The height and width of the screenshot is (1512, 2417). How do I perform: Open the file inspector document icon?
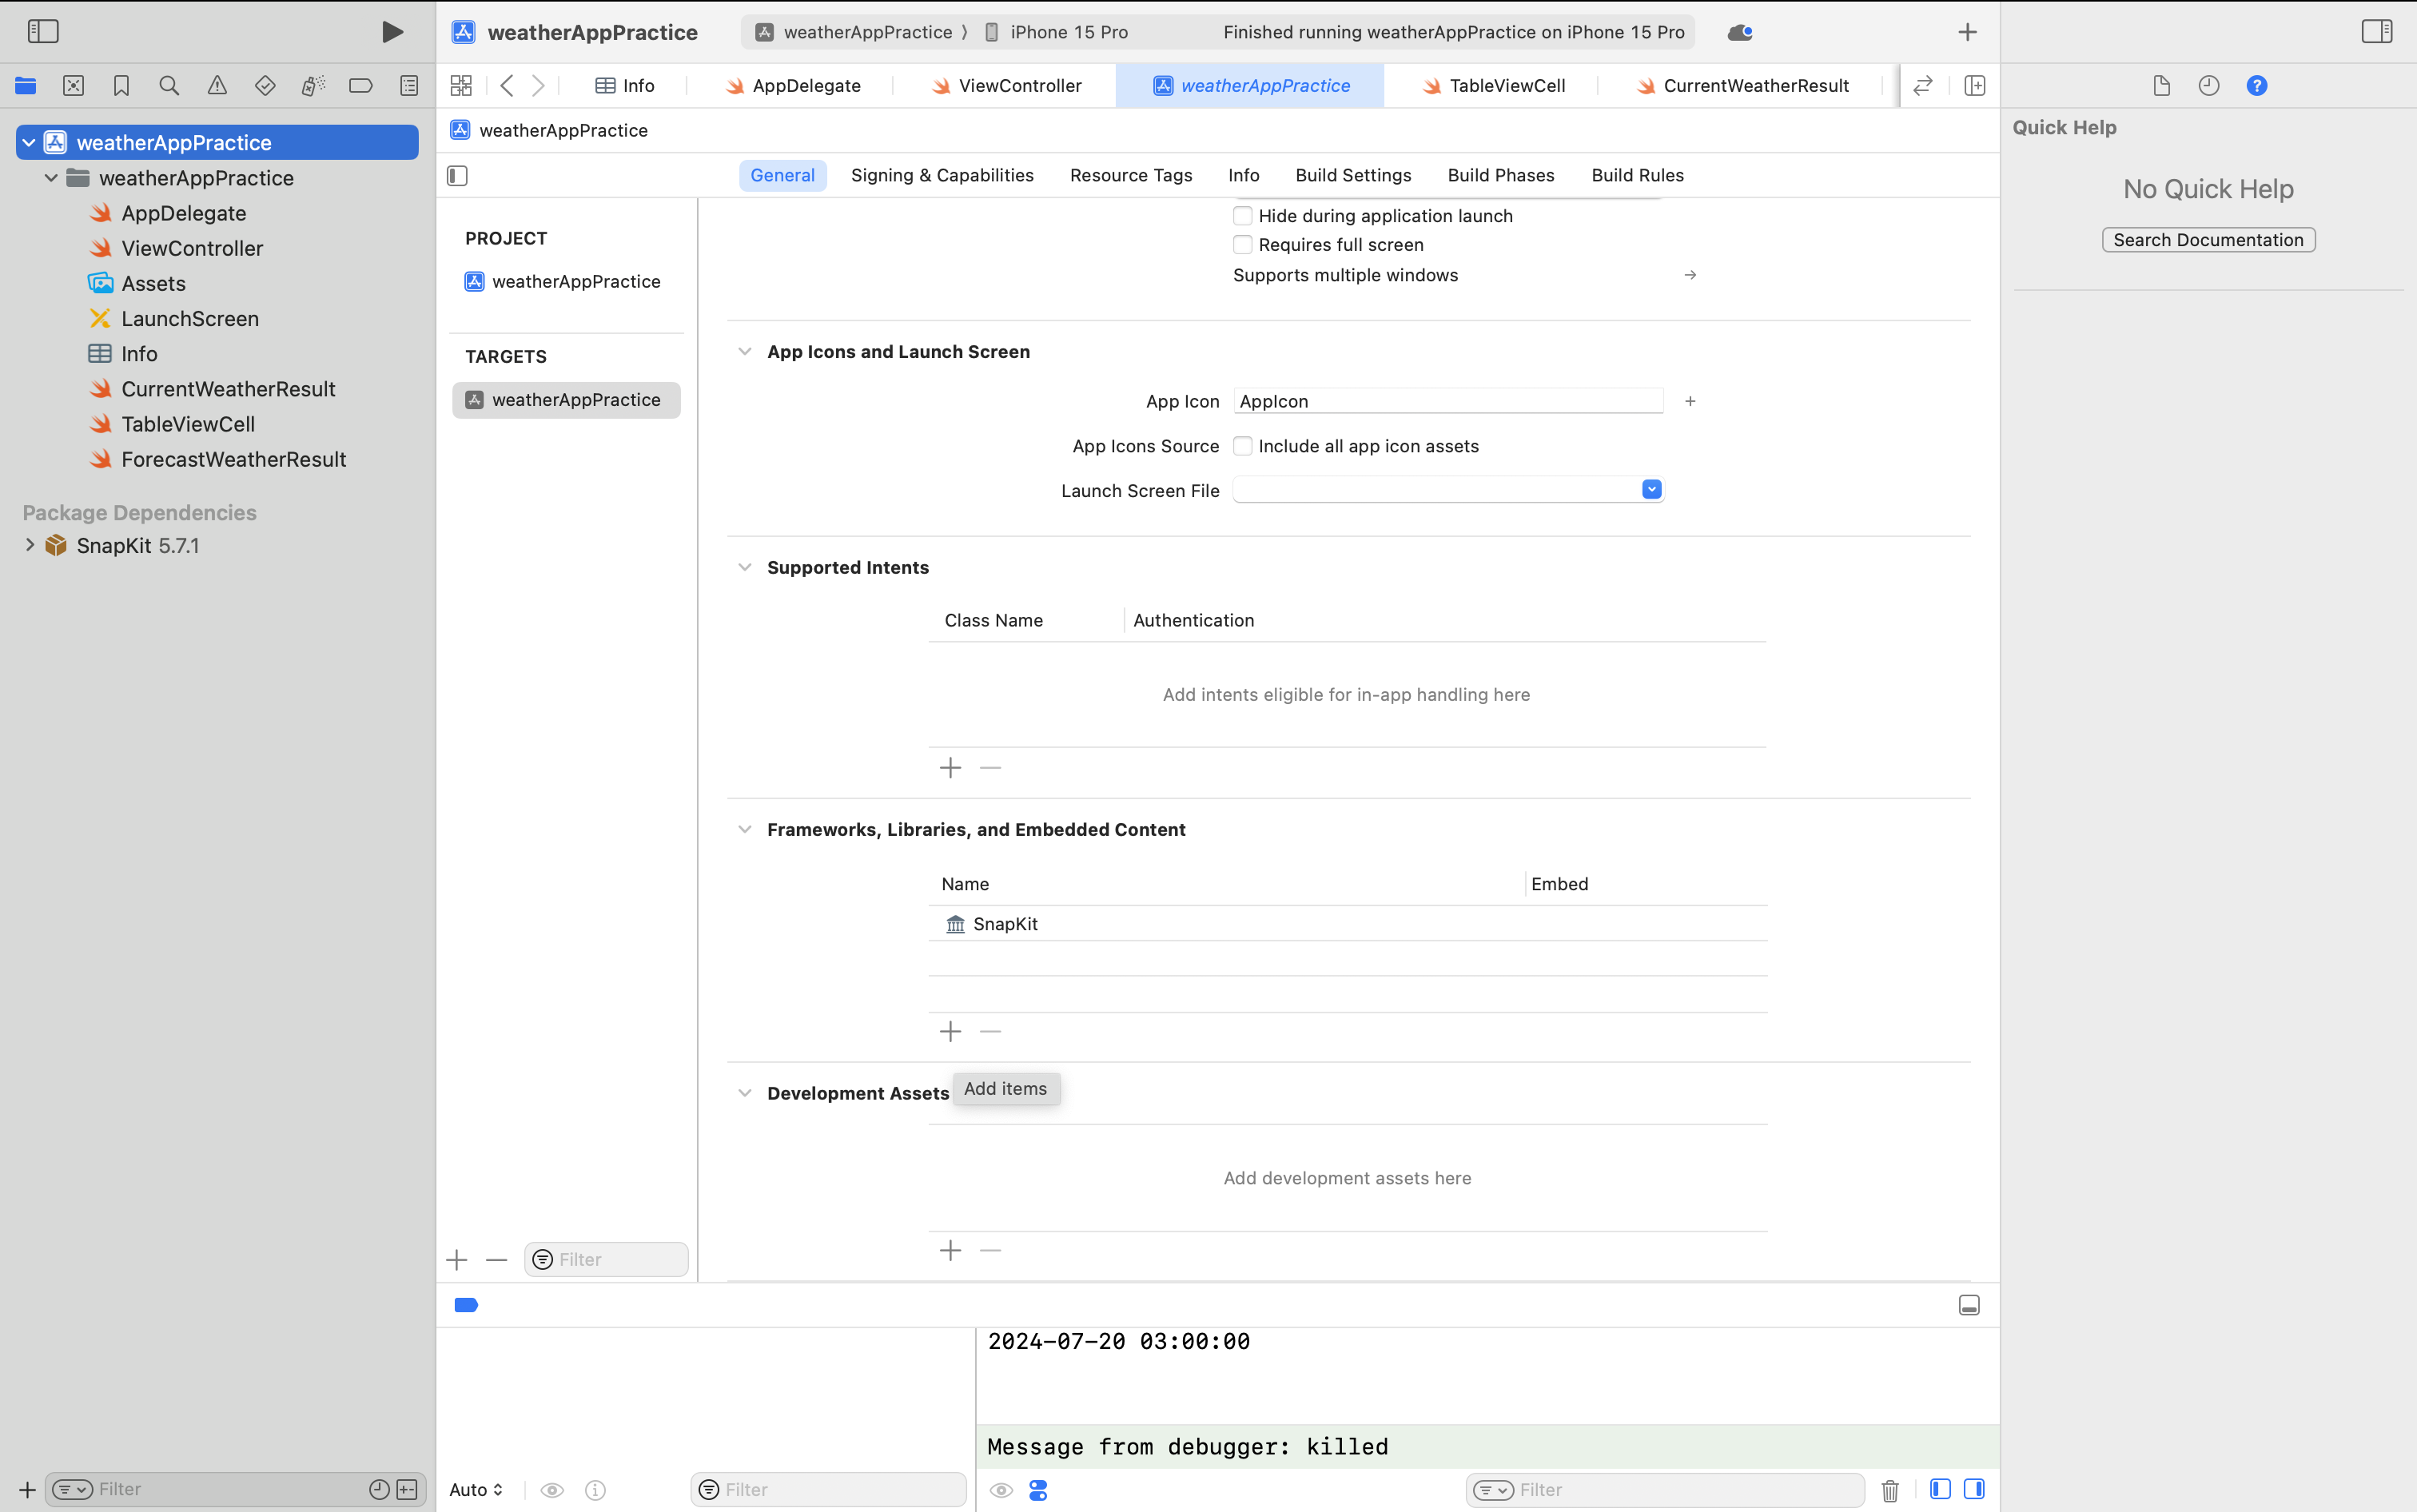(x=2161, y=86)
